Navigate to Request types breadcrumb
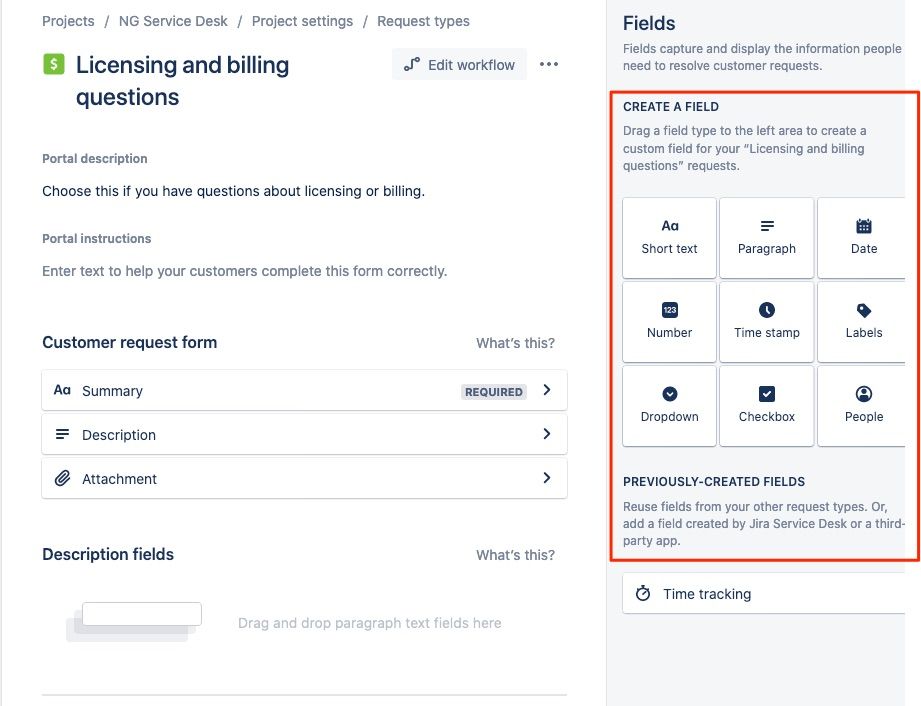The width and height of the screenshot is (921, 706). point(423,21)
